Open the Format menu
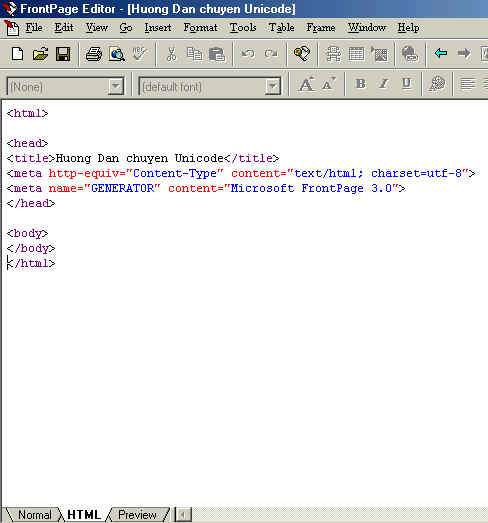The image size is (488, 523). [200, 28]
